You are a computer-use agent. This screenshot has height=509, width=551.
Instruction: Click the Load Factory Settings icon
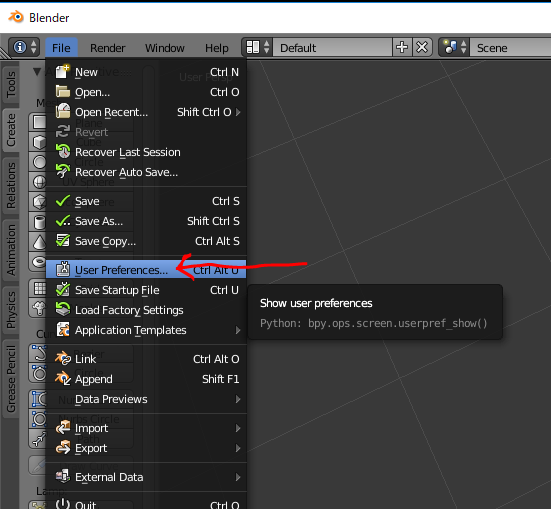63,310
